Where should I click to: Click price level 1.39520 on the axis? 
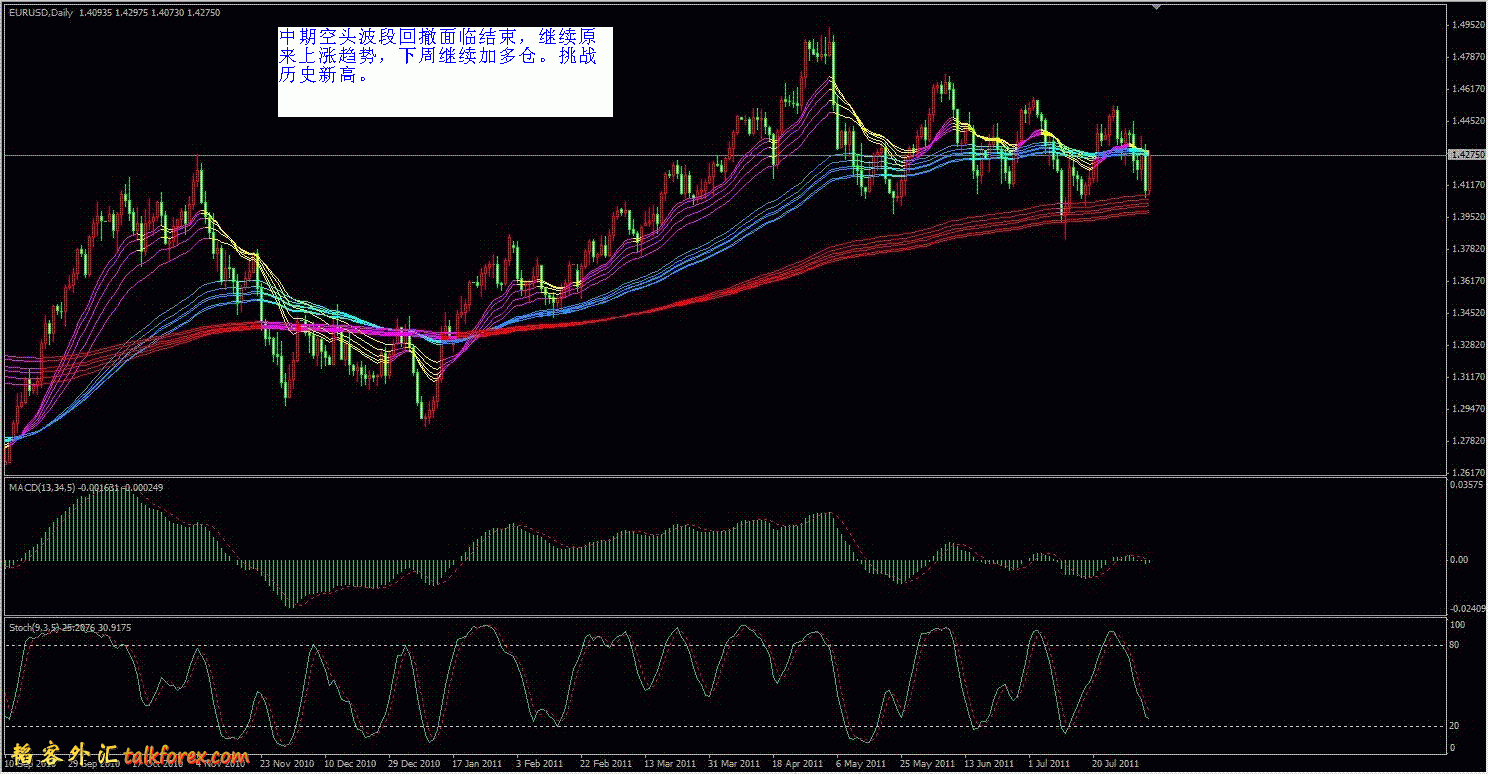pyautogui.click(x=1467, y=216)
